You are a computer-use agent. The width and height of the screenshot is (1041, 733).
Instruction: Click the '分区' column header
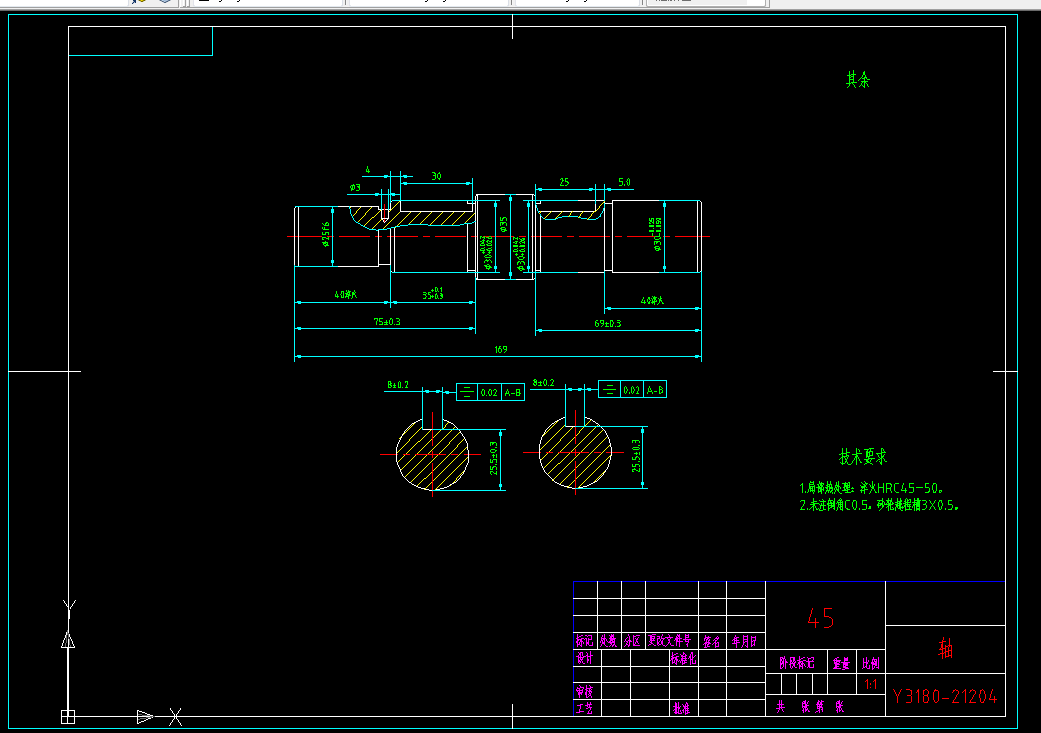[633, 641]
